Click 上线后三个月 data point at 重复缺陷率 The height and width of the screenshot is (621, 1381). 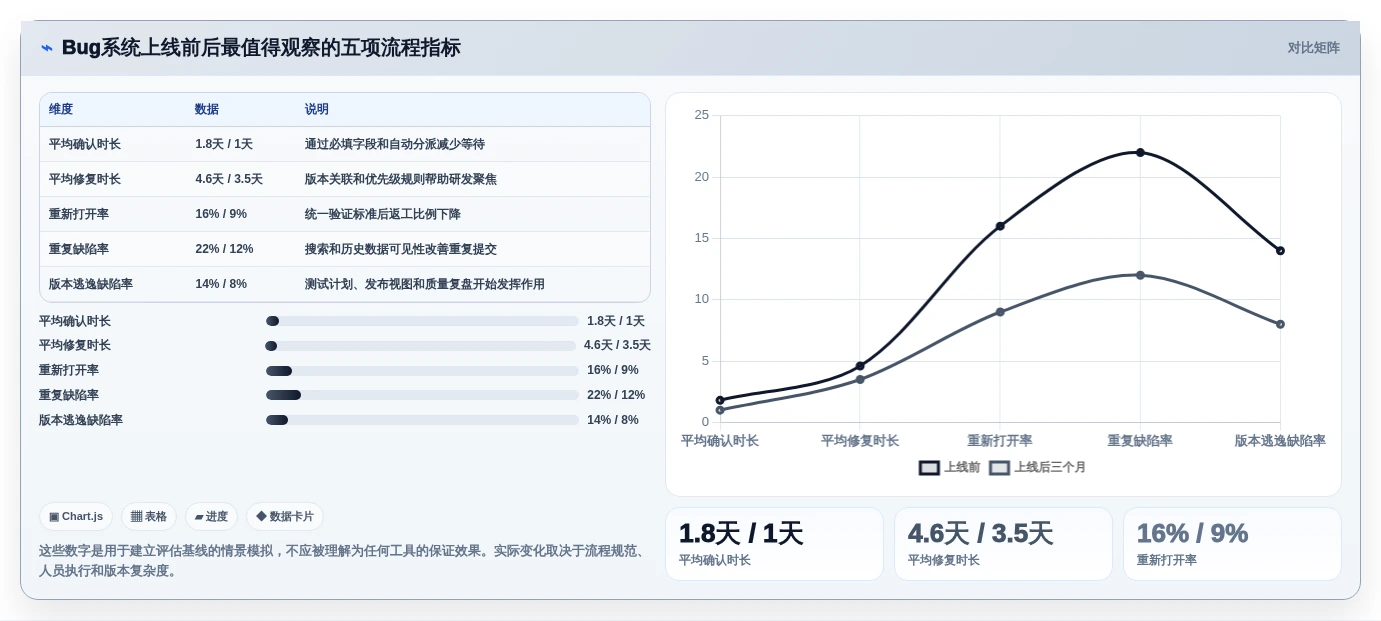point(1140,275)
